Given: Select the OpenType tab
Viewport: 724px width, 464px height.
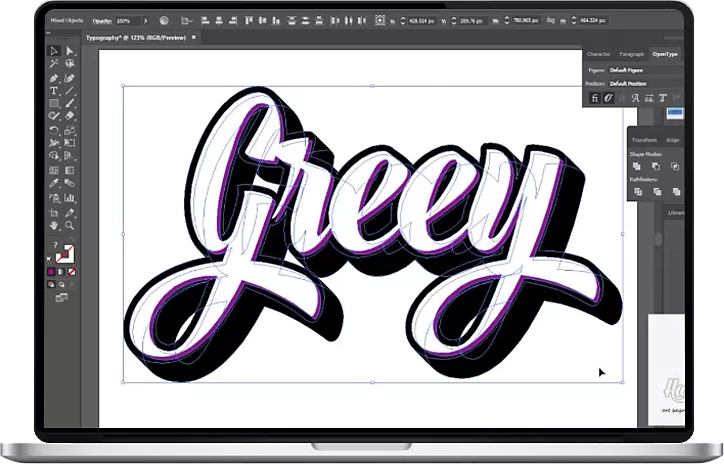Looking at the screenshot, I should coord(665,54).
